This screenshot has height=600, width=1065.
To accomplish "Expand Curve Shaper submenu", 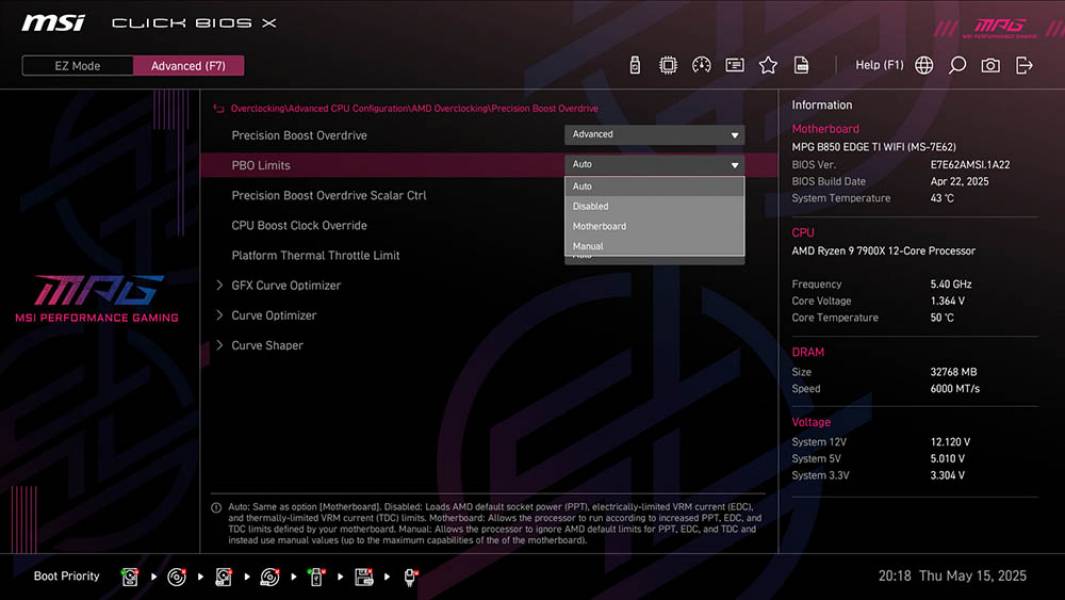I will tap(259, 345).
